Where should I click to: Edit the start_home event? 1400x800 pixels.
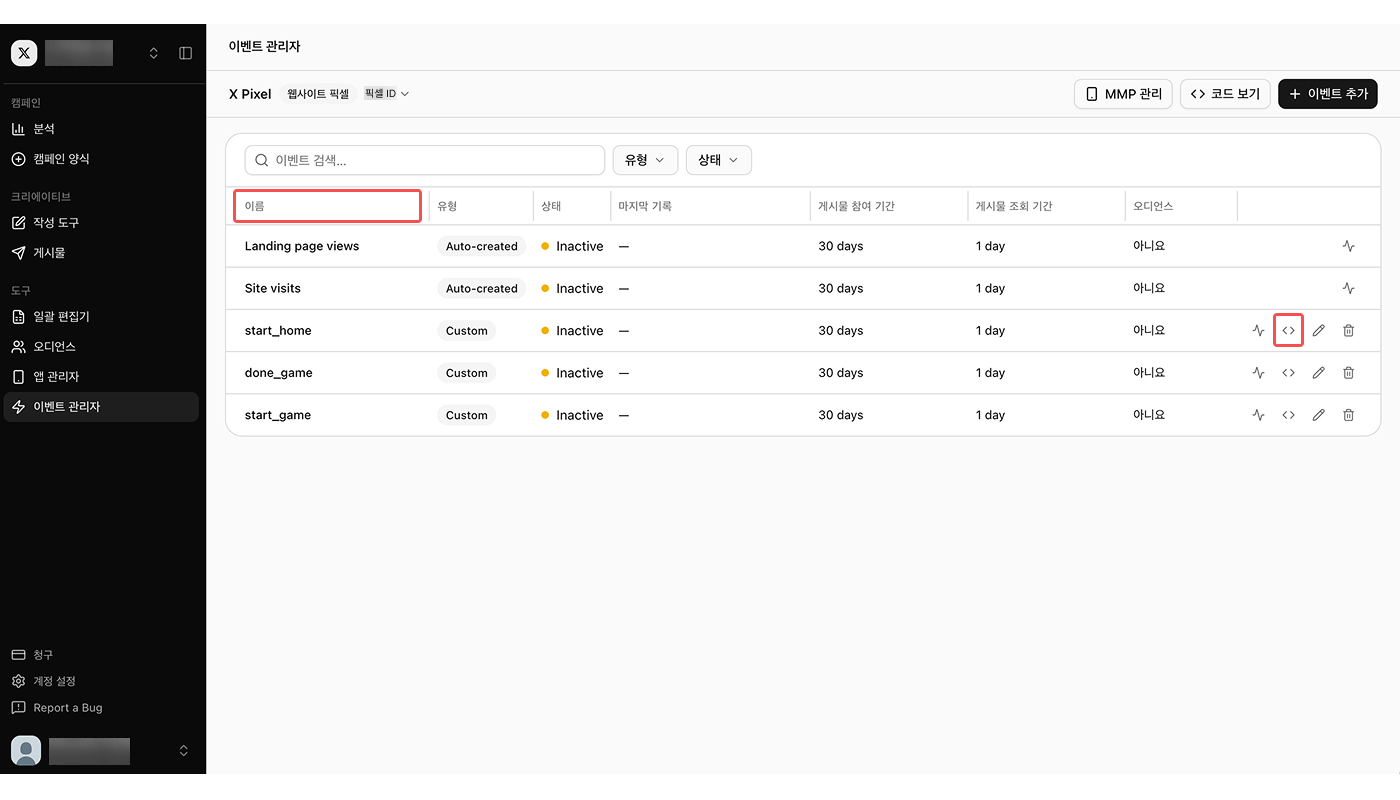[1318, 330]
